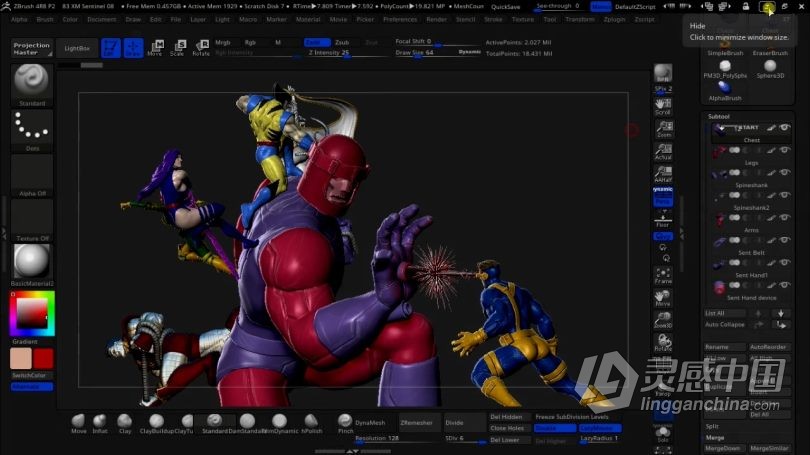Click the right-shelf Rotate view icon
The image size is (810, 455).
pyautogui.click(x=663, y=342)
